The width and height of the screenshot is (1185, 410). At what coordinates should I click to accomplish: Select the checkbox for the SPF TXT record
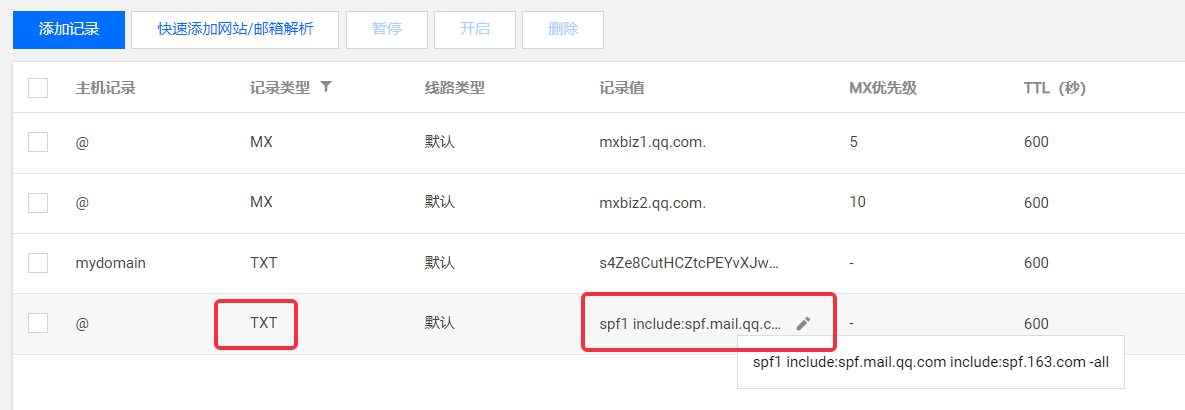(38, 323)
